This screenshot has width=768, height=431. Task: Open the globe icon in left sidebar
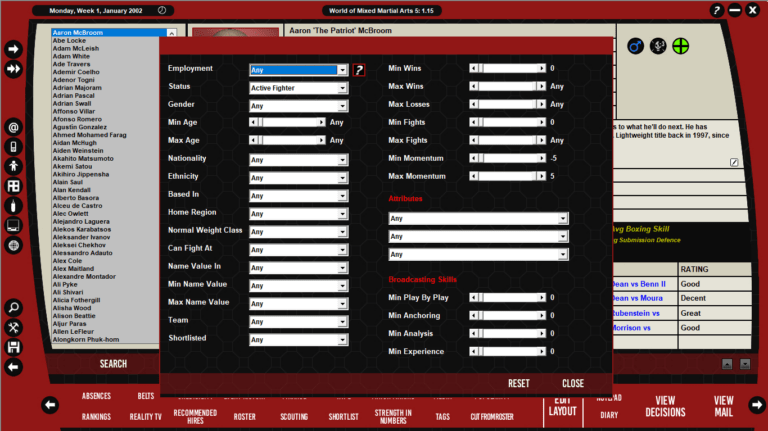coord(14,245)
